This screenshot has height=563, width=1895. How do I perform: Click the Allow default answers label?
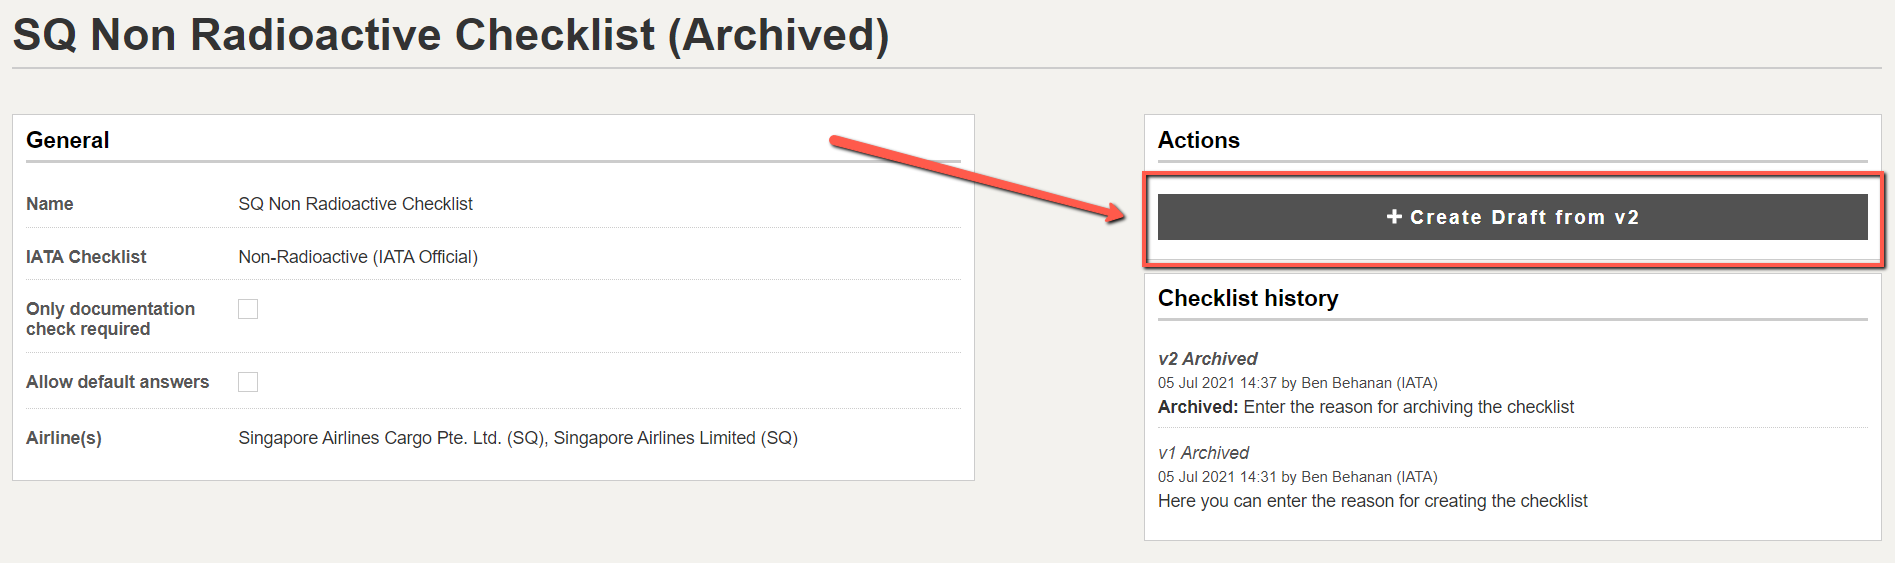(117, 382)
